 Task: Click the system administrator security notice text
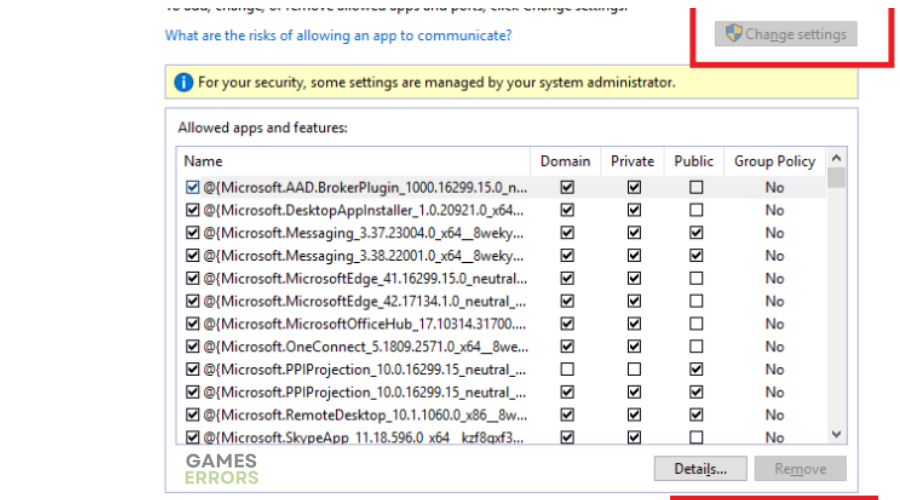[436, 82]
